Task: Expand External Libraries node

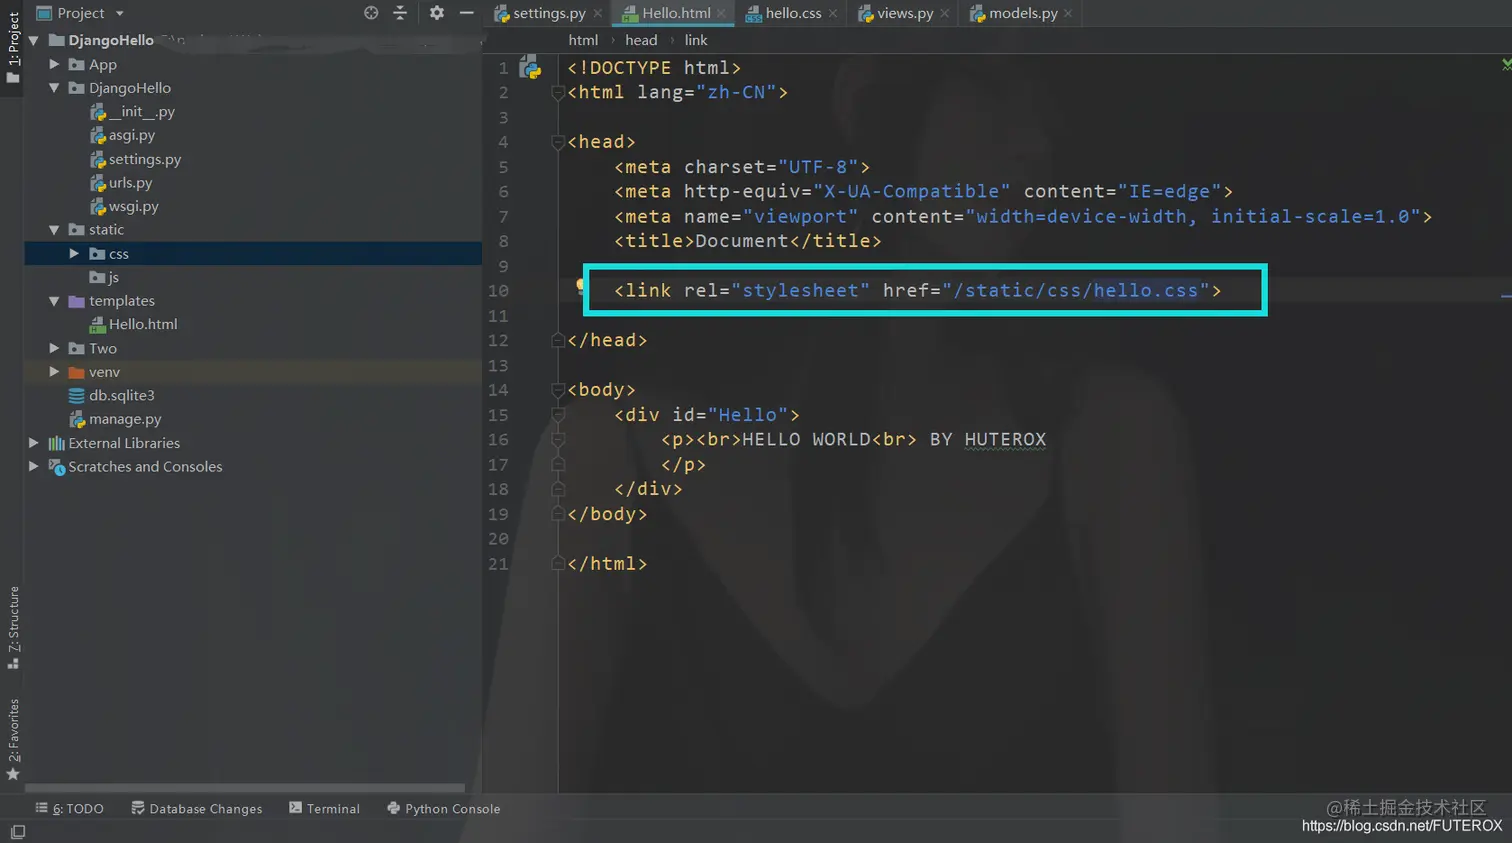Action: [x=34, y=443]
